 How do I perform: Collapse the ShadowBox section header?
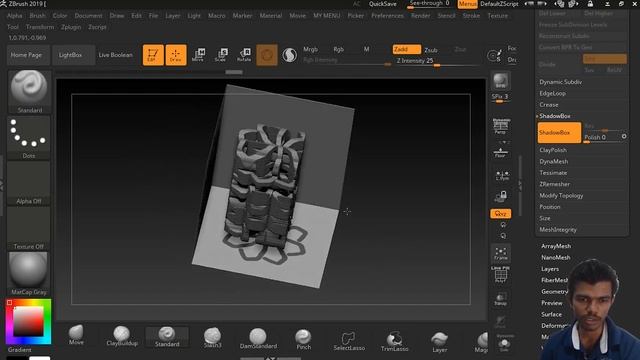(x=555, y=116)
